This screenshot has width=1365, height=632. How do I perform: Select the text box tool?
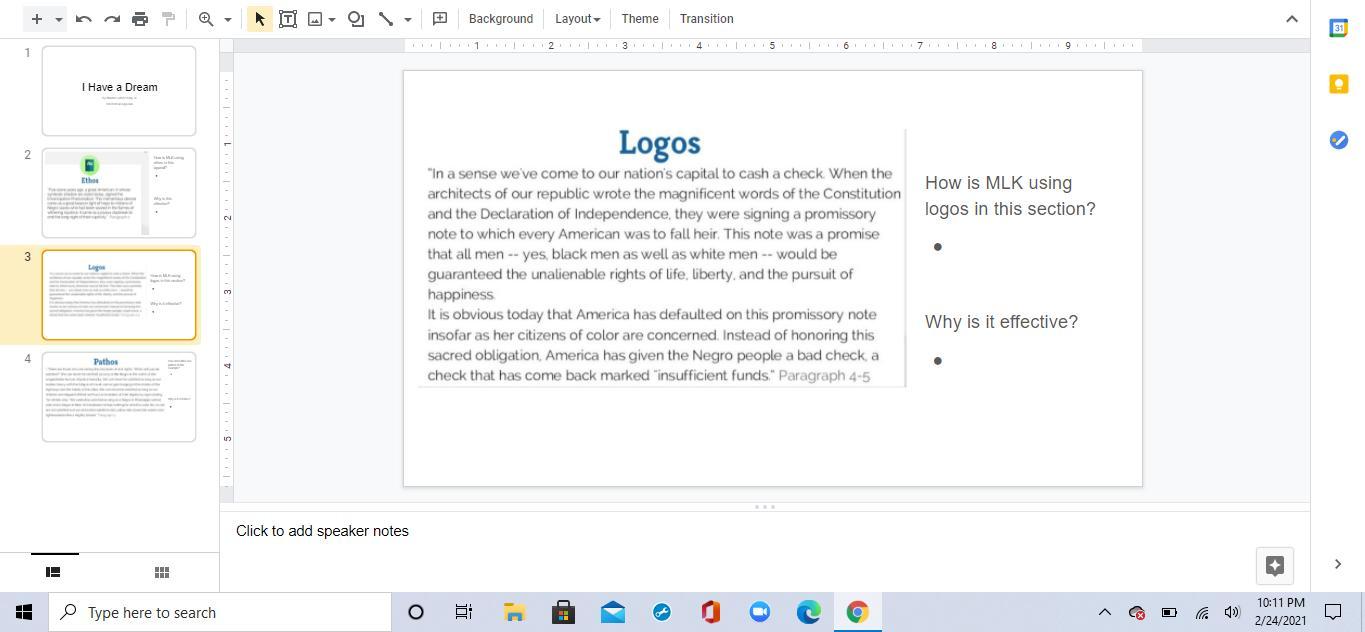point(288,19)
